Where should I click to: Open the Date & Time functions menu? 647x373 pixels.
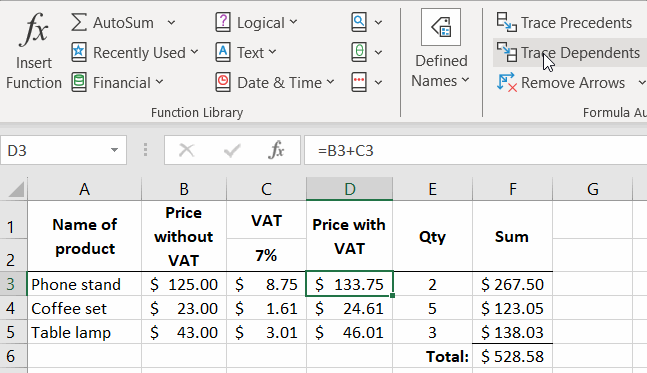coord(275,83)
